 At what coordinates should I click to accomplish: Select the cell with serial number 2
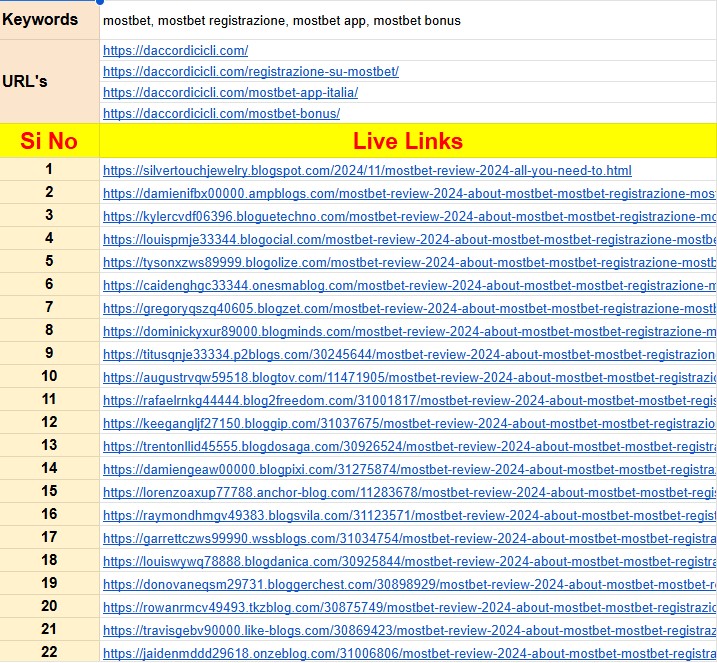(49, 192)
